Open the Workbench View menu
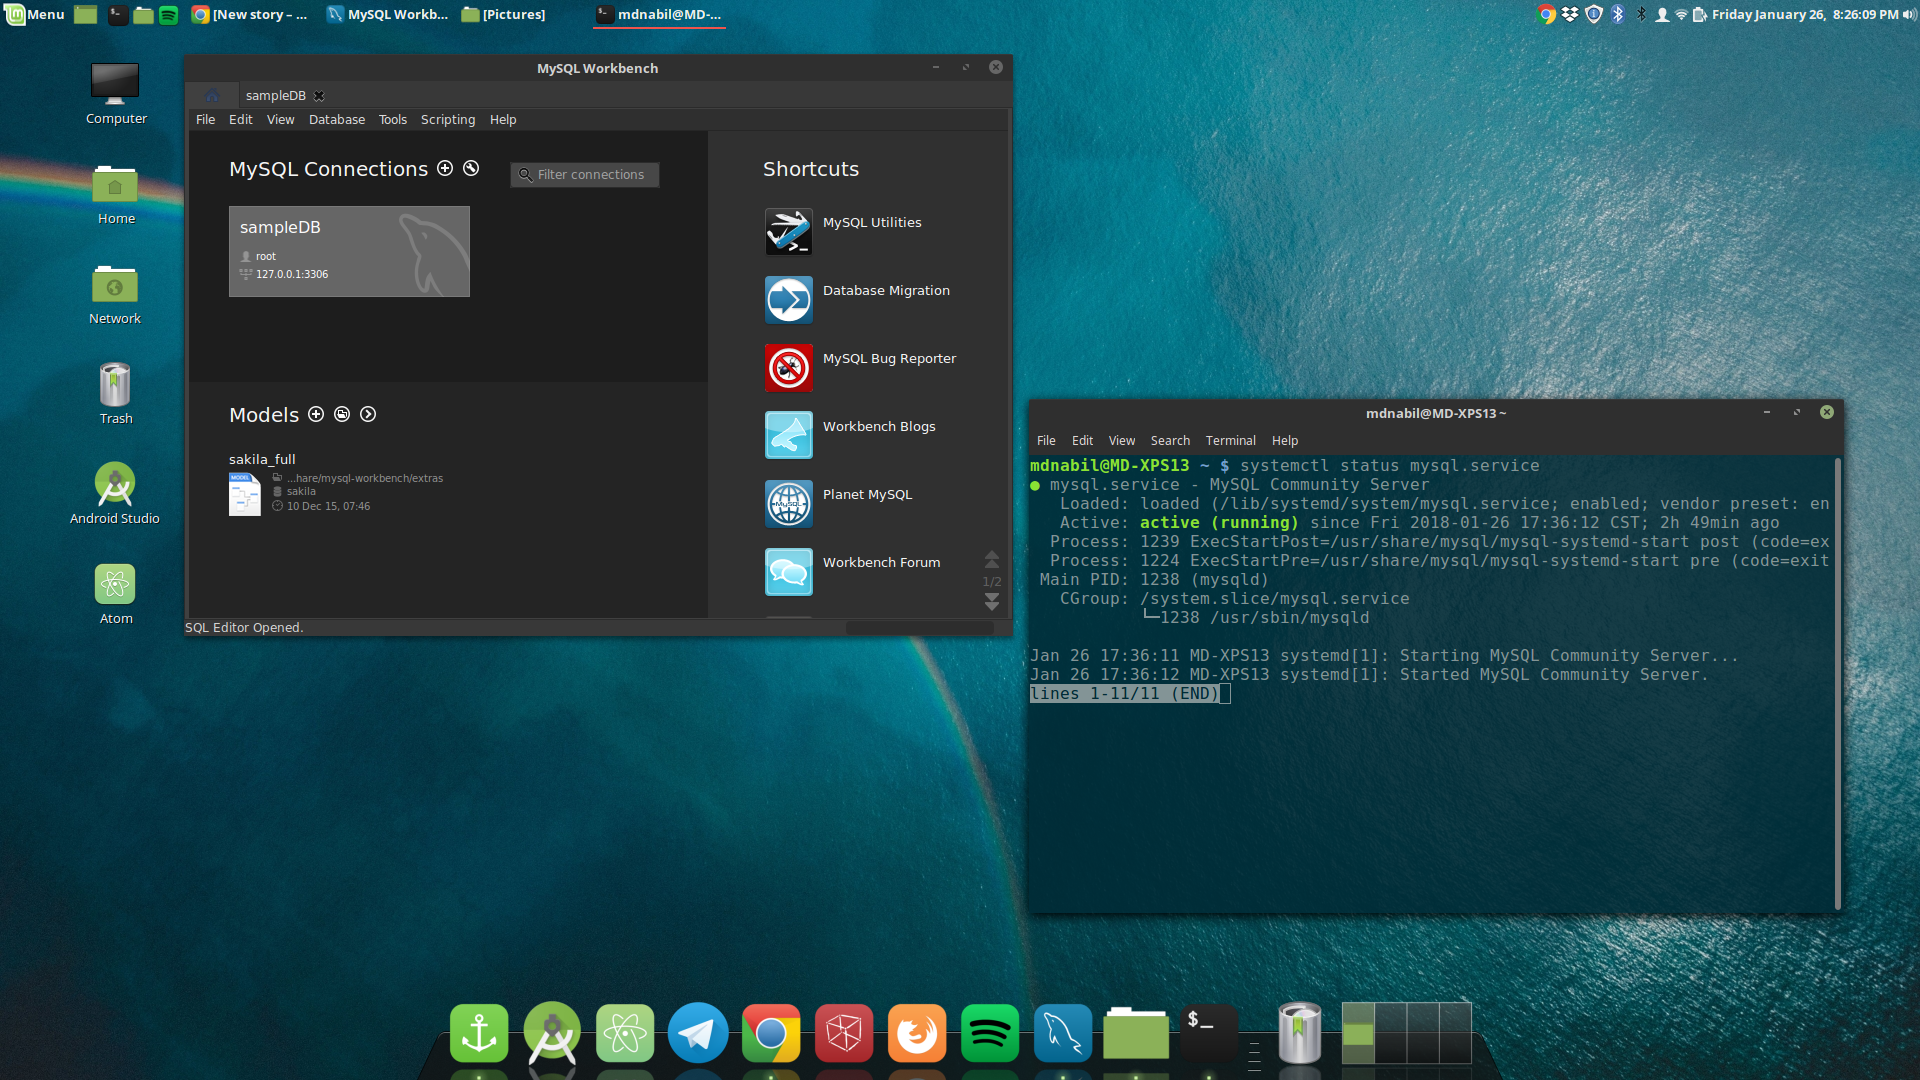 (280, 119)
